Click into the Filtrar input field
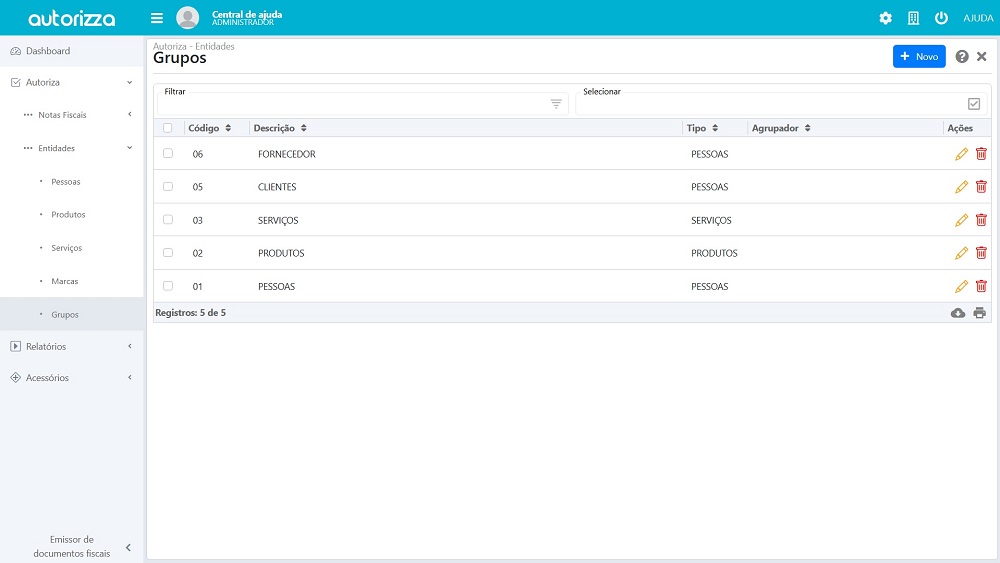The height and width of the screenshot is (563, 1000). coord(350,104)
